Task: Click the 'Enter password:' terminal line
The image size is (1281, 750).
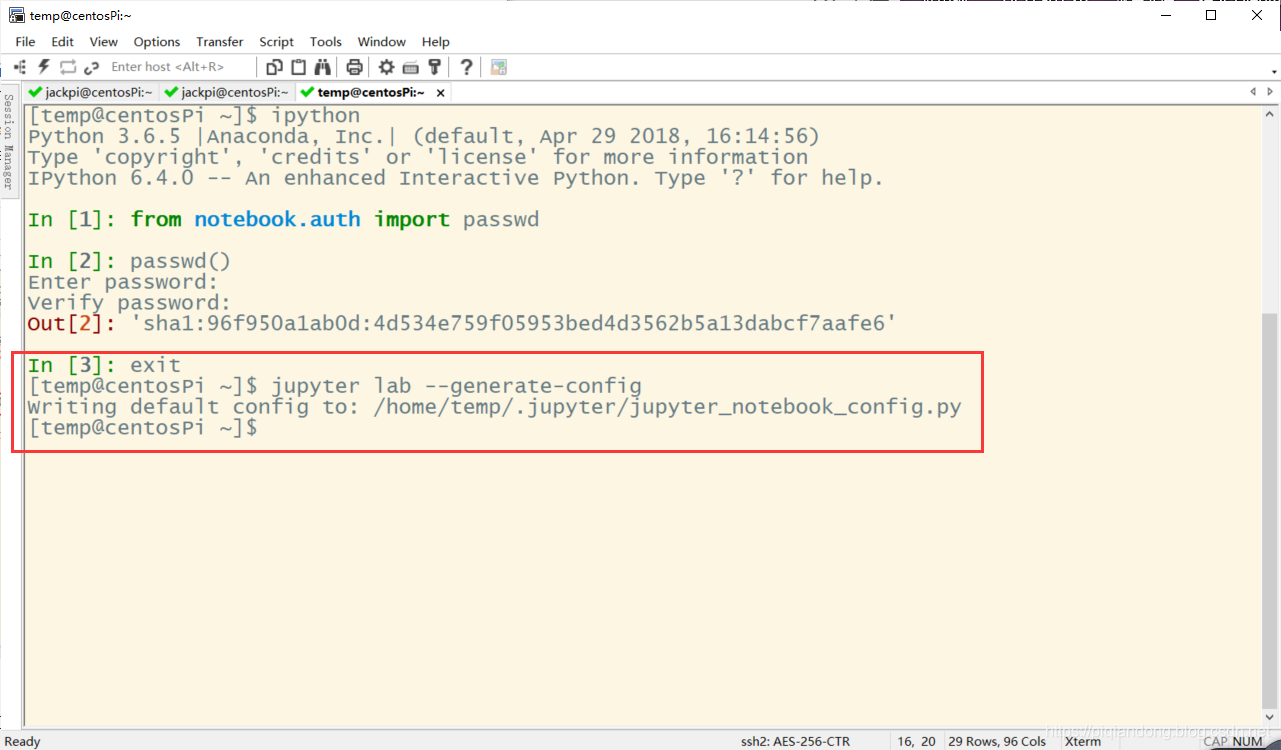Action: tap(123, 282)
